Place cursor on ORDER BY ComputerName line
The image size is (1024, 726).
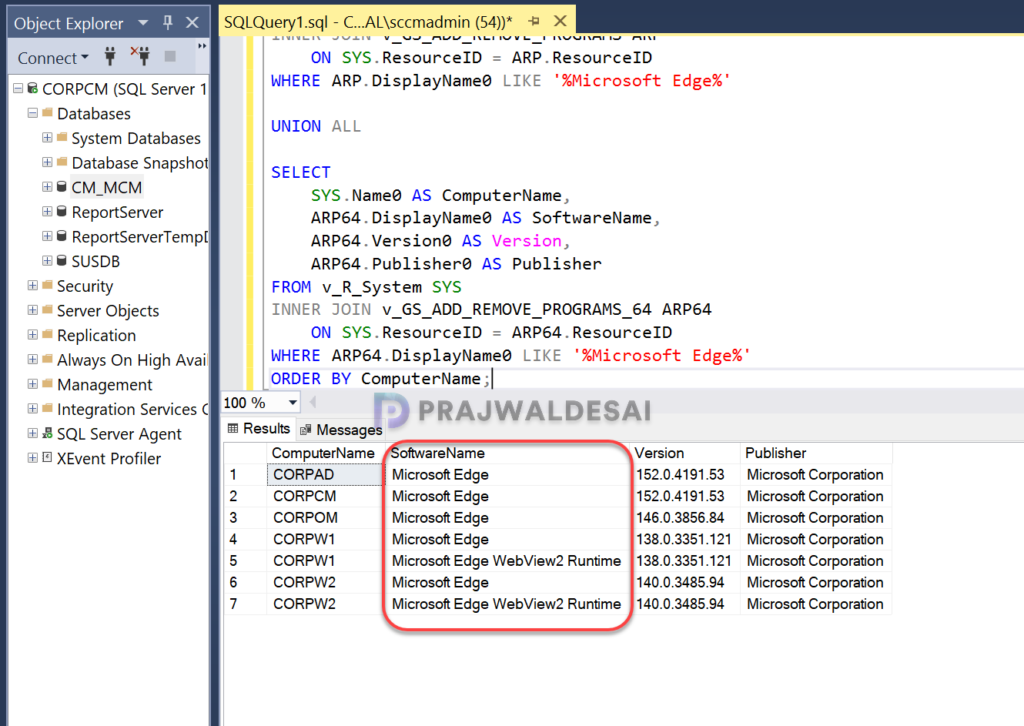(x=380, y=379)
